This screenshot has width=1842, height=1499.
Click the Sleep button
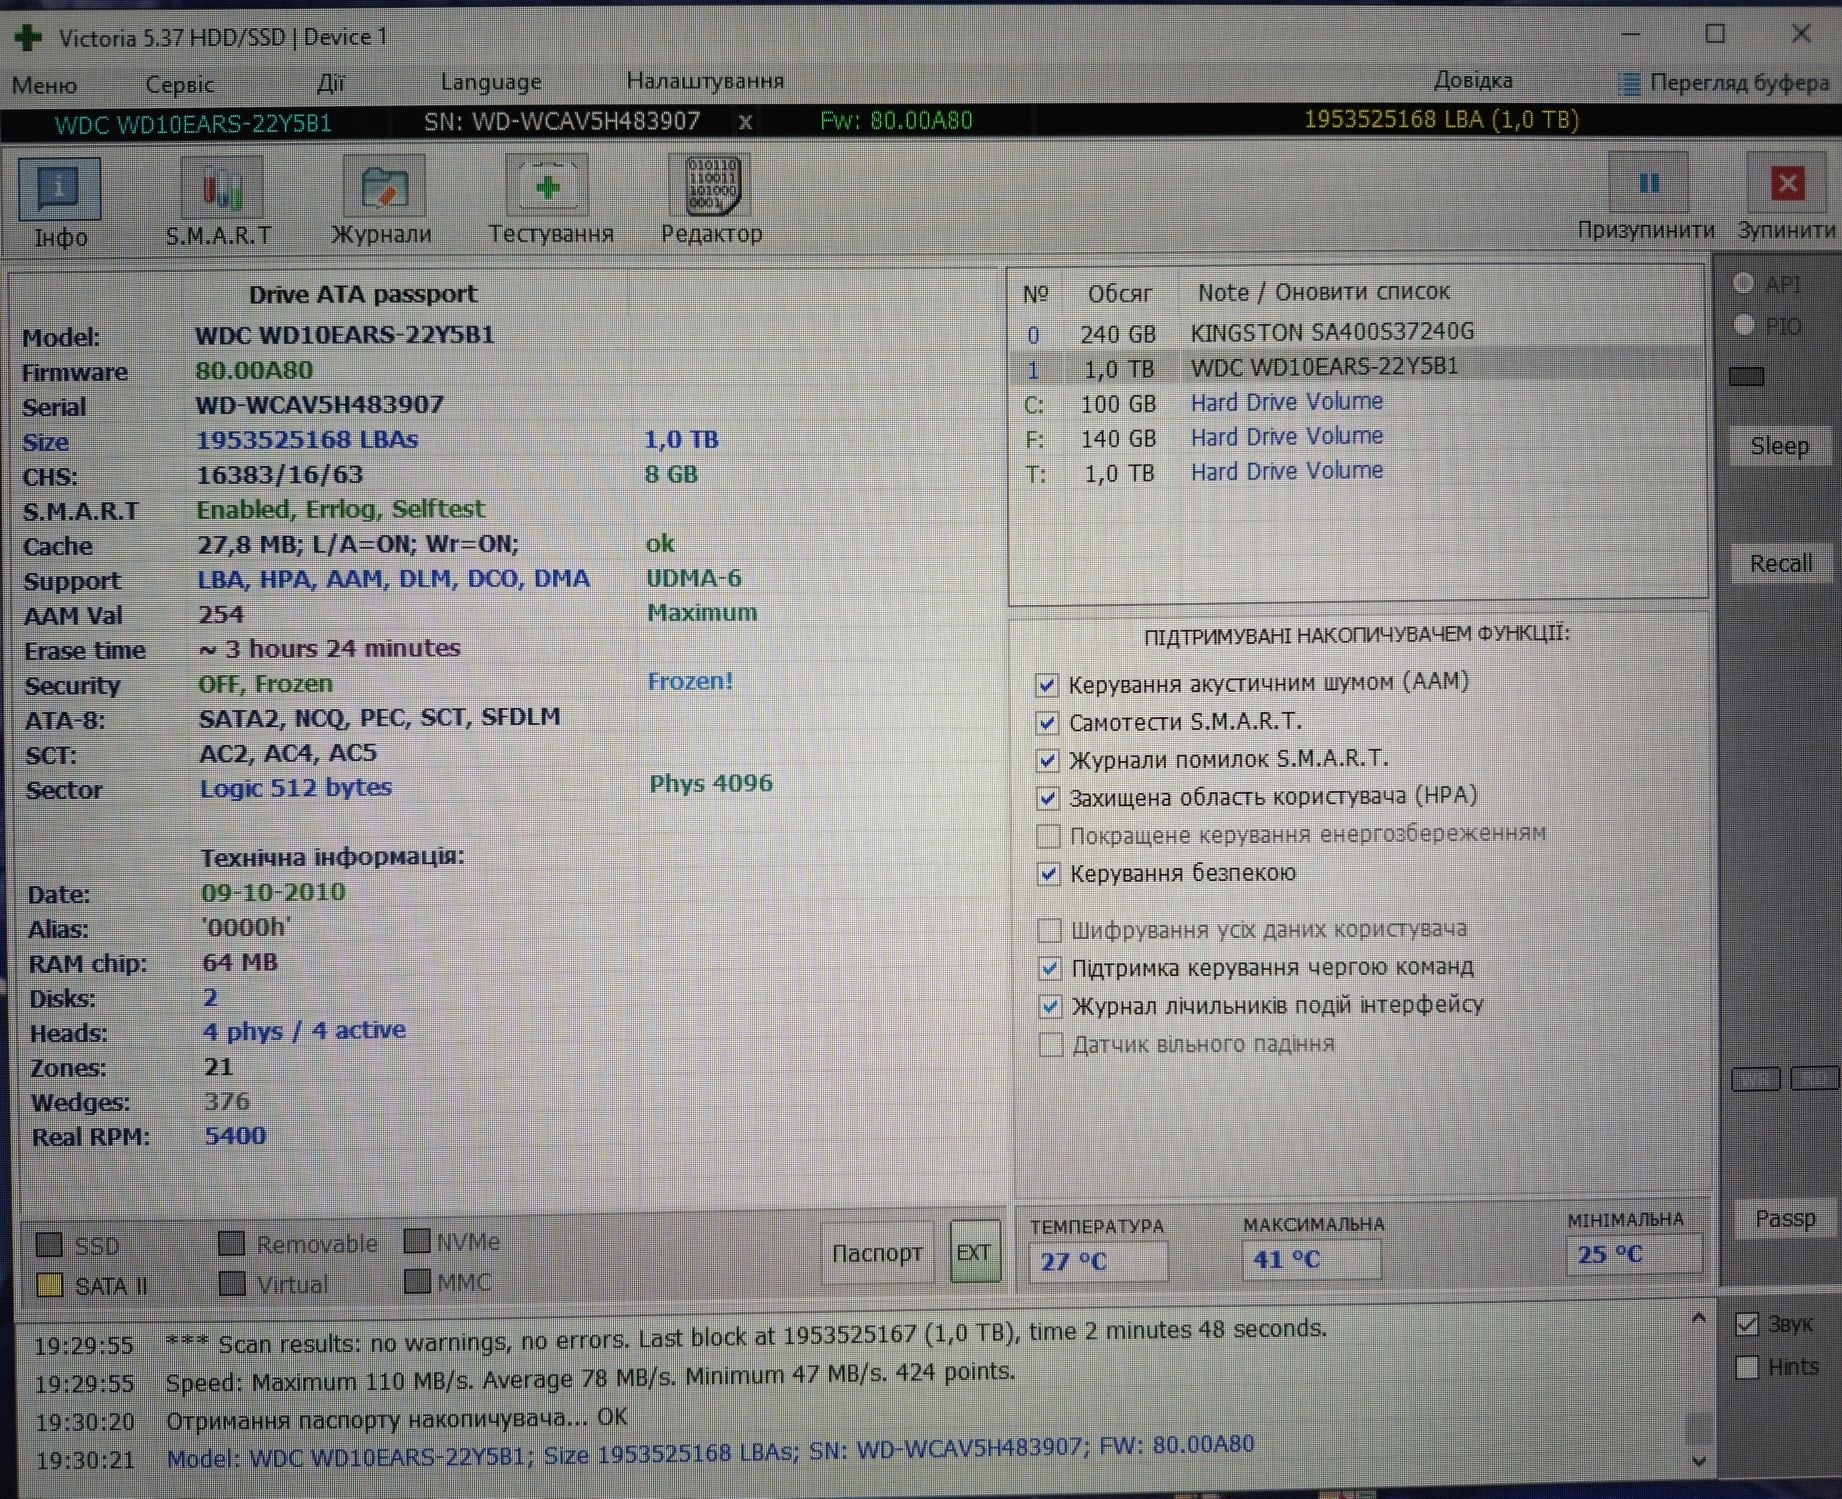pos(1779,446)
